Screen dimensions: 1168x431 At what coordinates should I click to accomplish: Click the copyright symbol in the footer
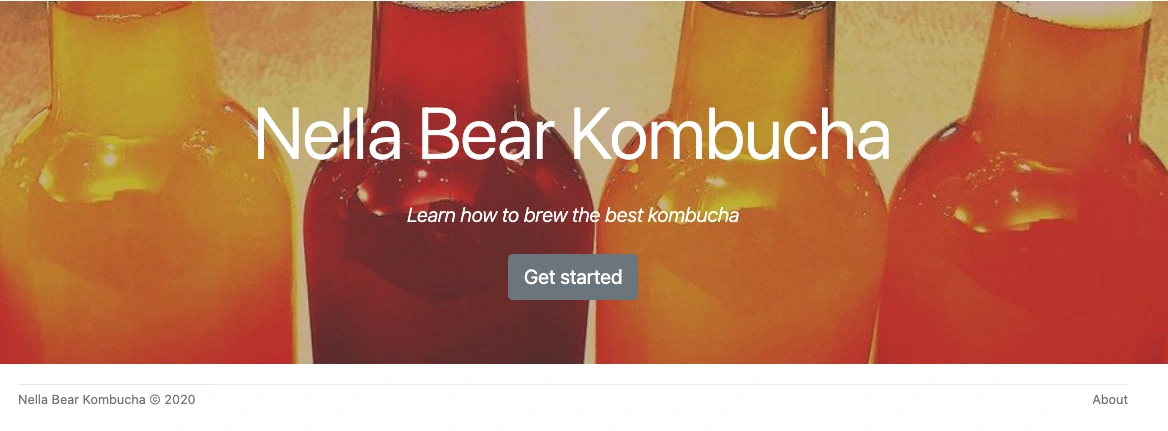tap(155, 400)
